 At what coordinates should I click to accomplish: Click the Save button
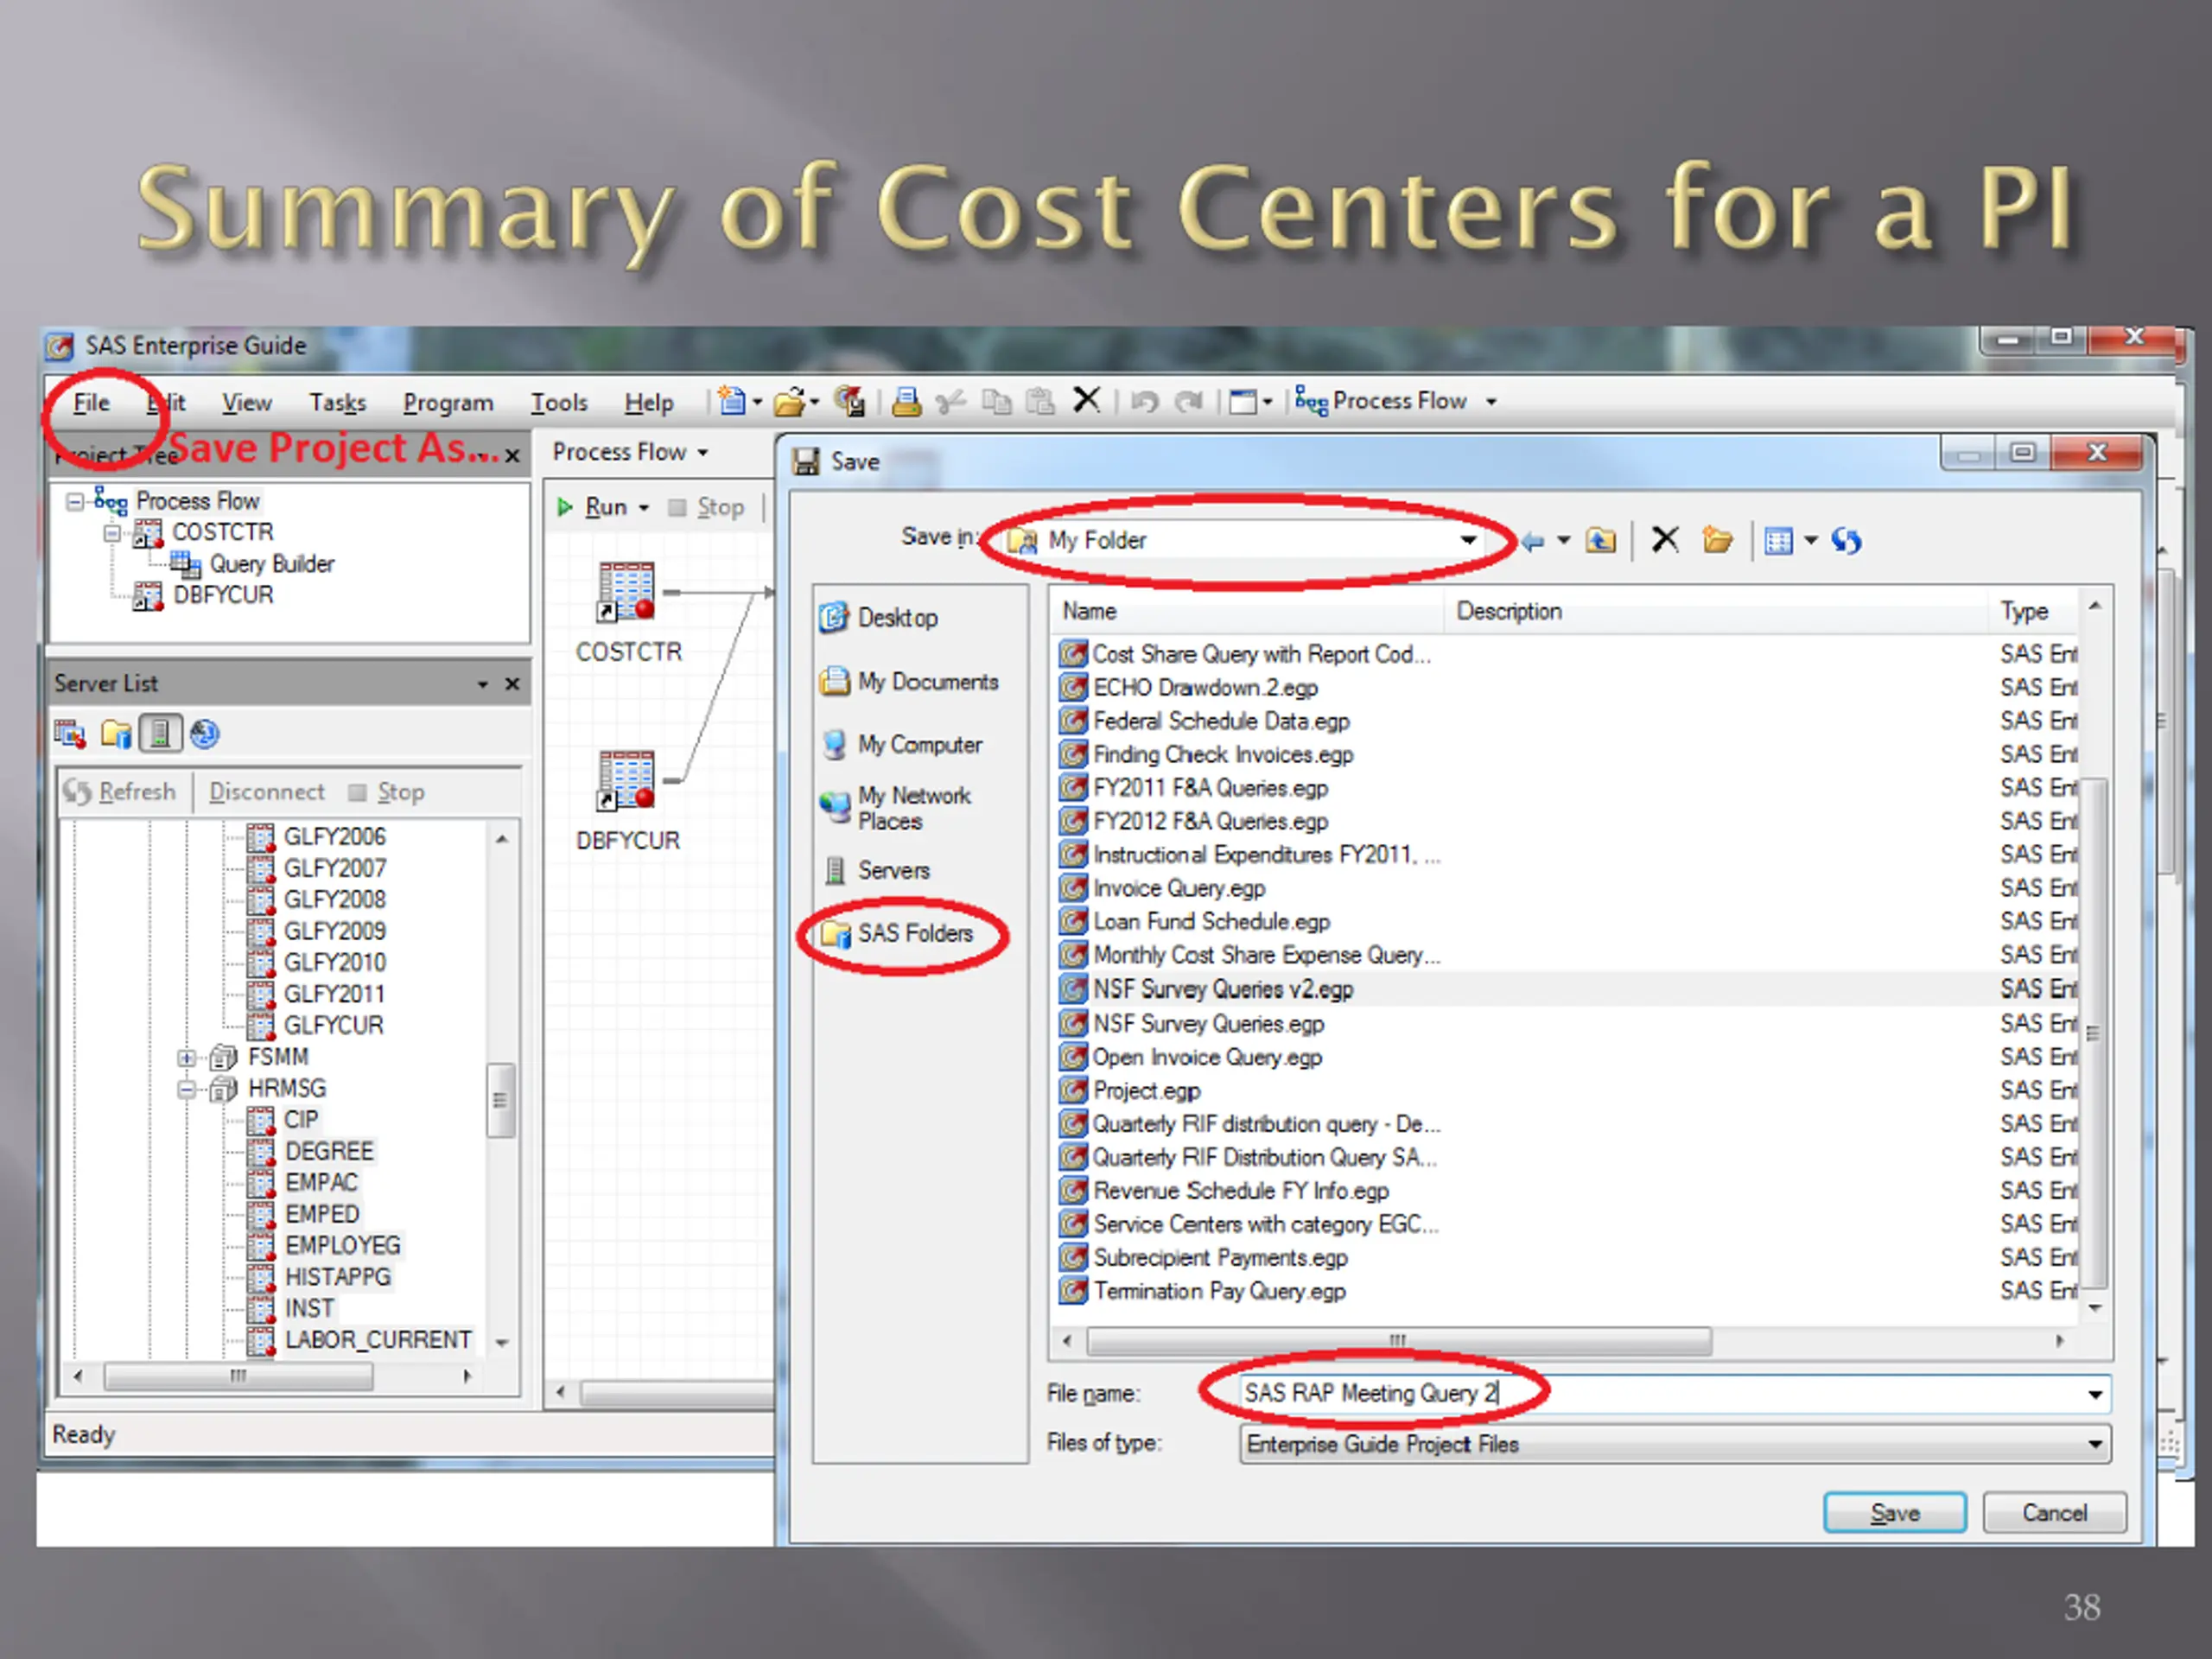point(1895,1513)
